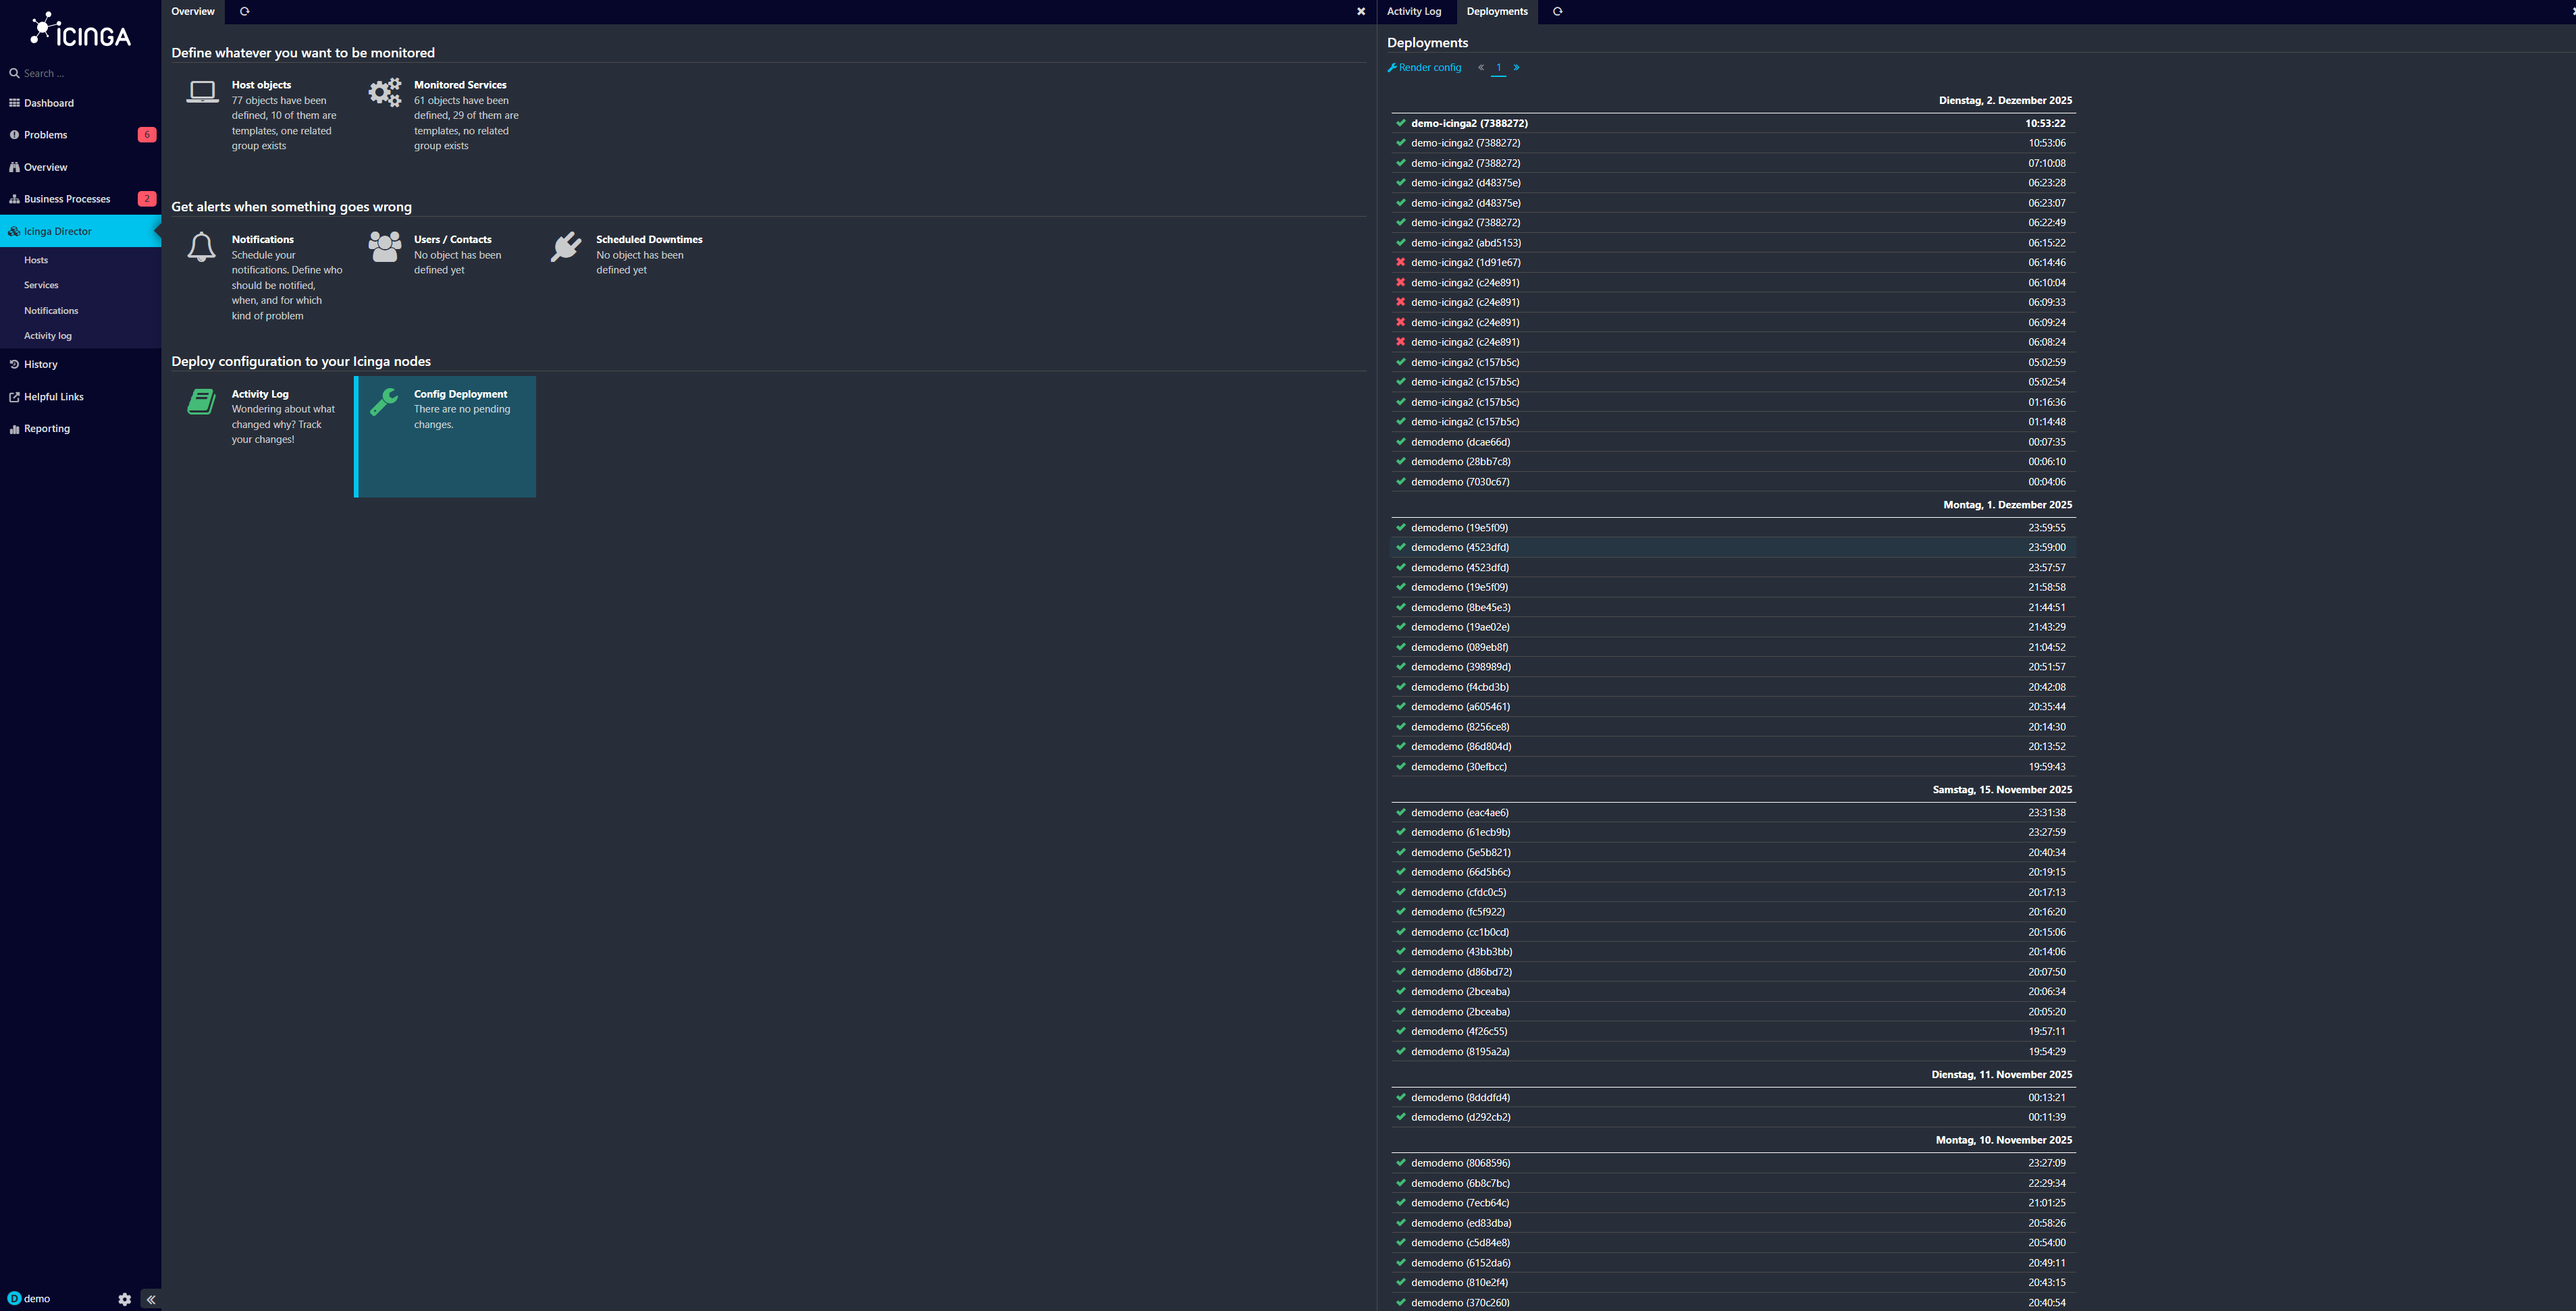2576x1311 pixels.
Task: Switch to the Activity Log tab
Action: 1413,12
